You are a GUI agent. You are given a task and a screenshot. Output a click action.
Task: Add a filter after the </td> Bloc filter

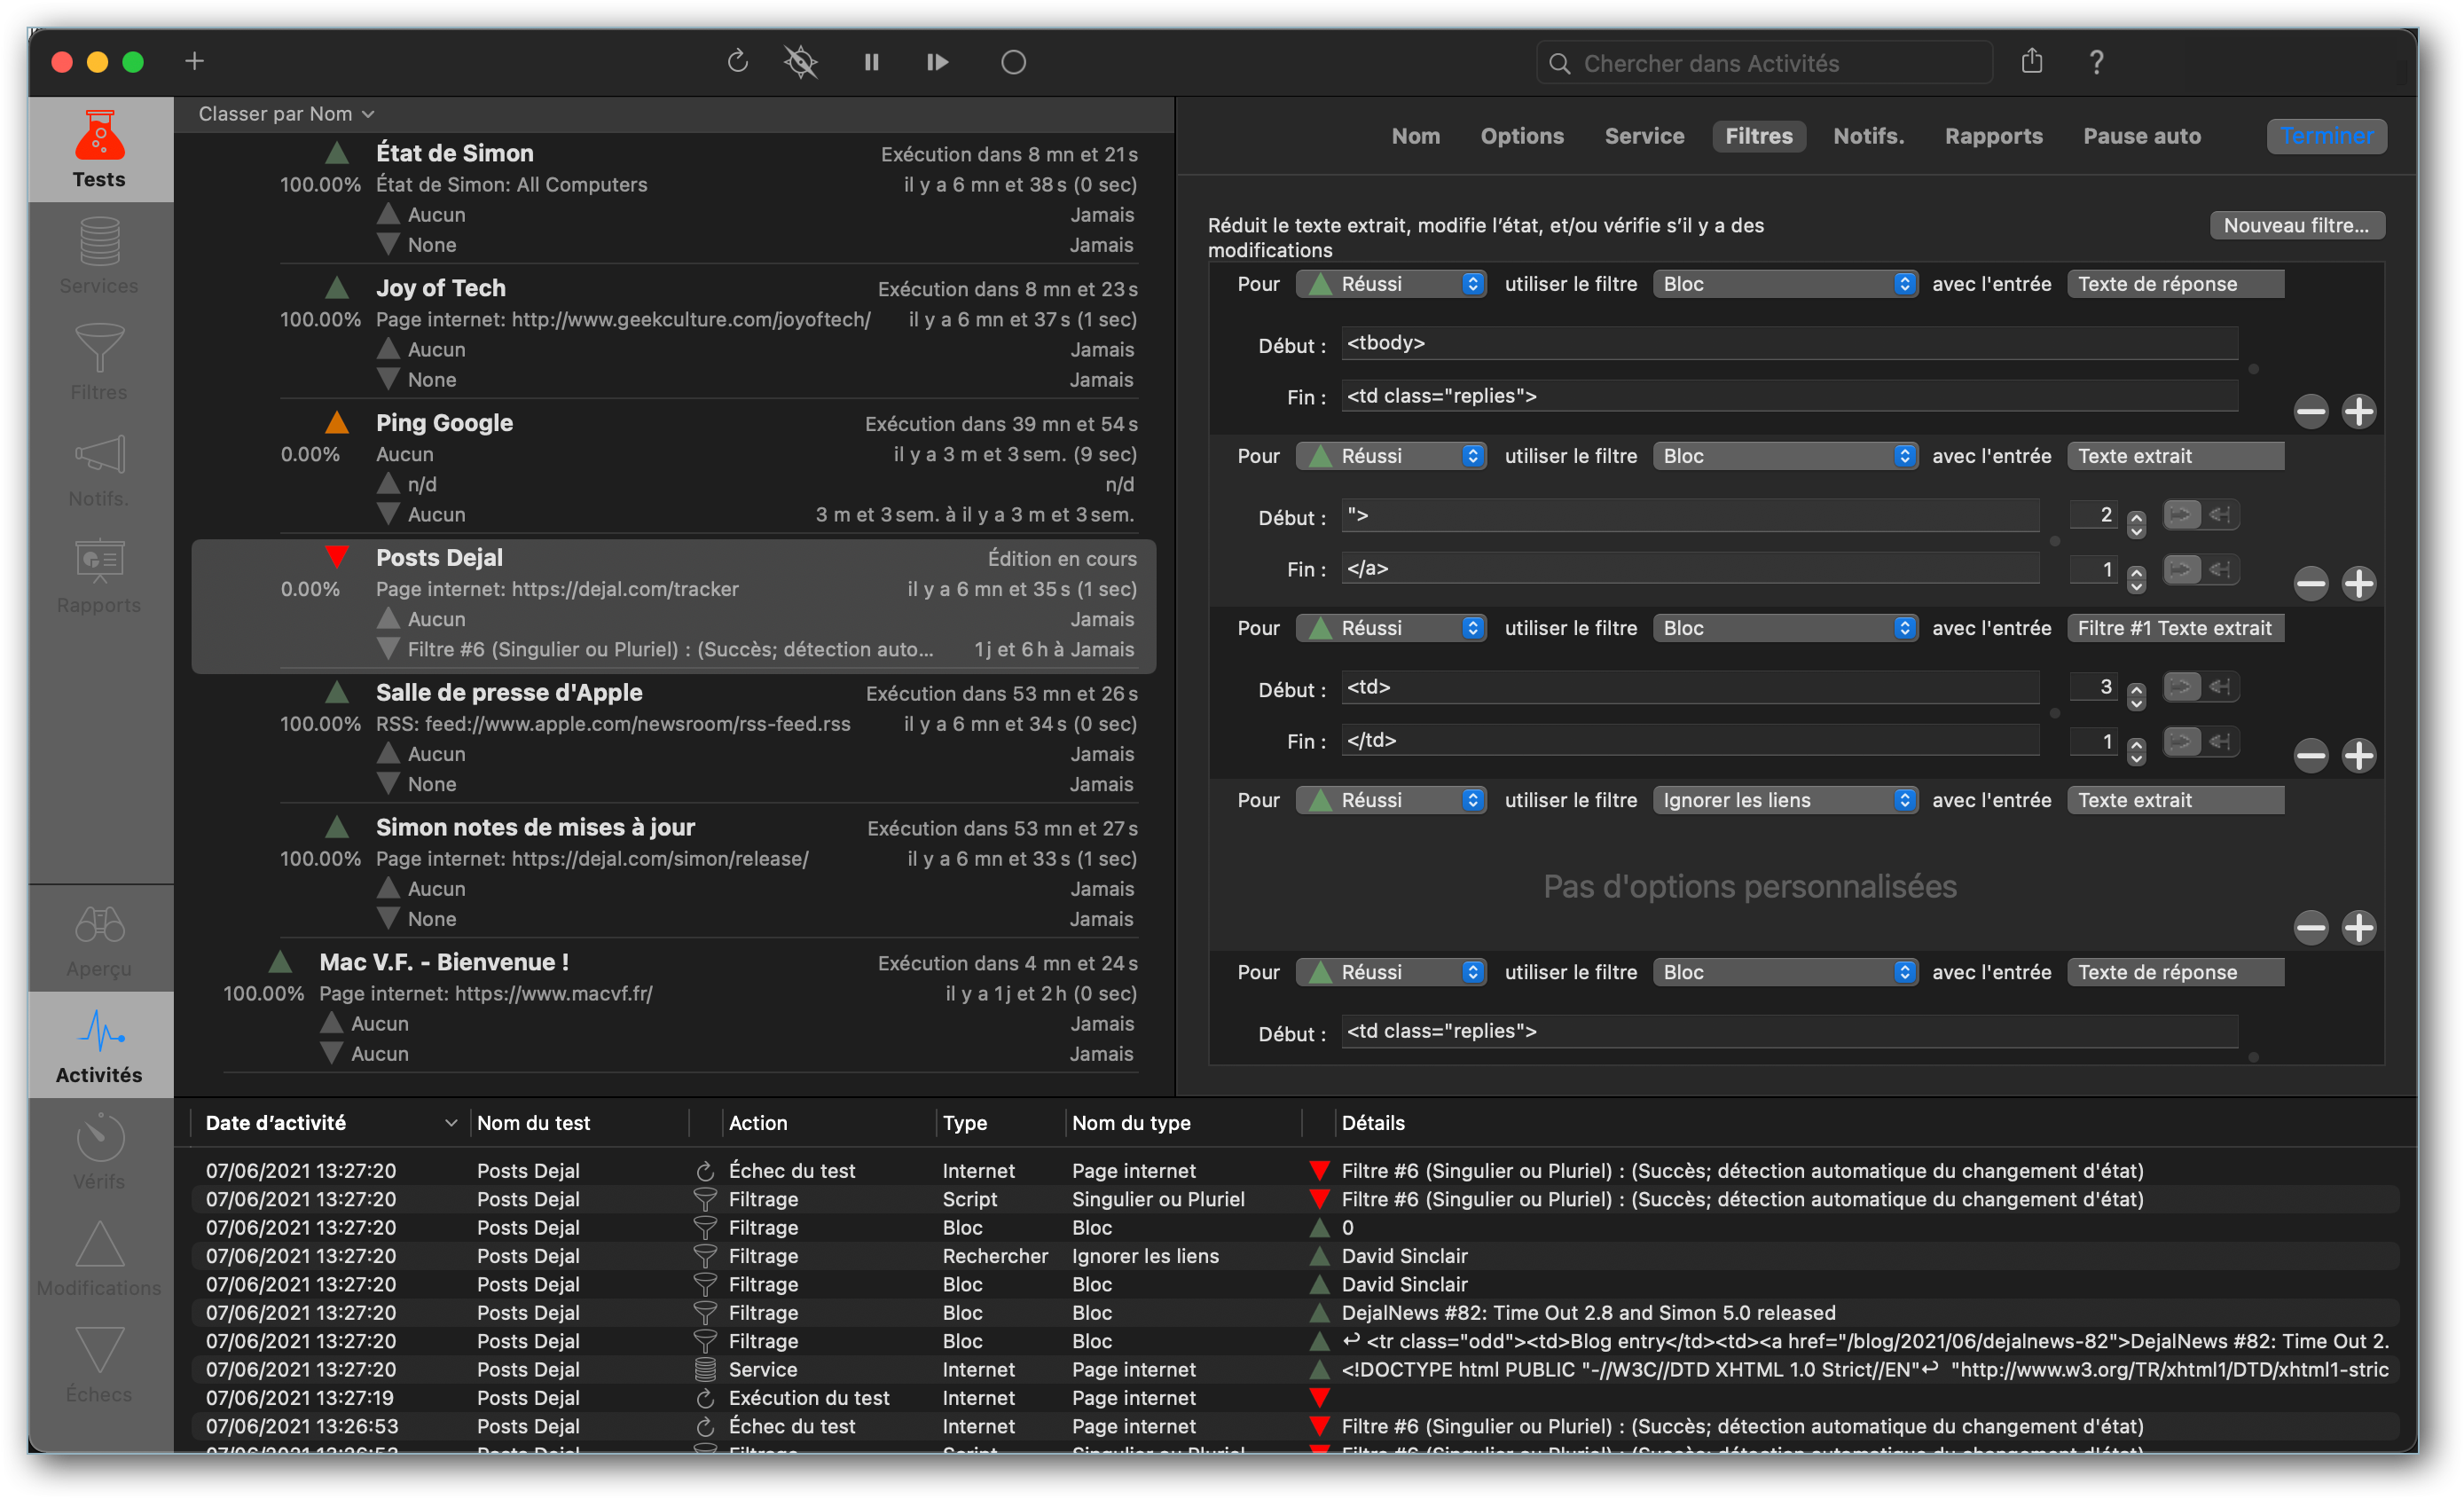coord(2359,755)
